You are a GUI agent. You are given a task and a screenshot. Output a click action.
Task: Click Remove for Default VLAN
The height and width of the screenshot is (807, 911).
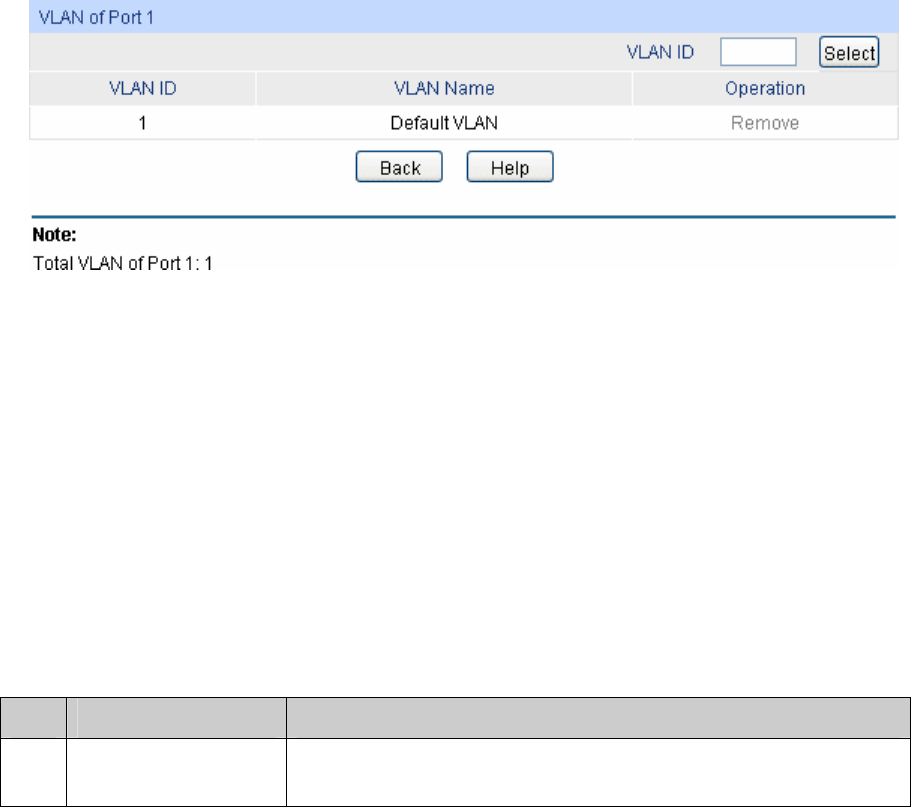tap(765, 123)
